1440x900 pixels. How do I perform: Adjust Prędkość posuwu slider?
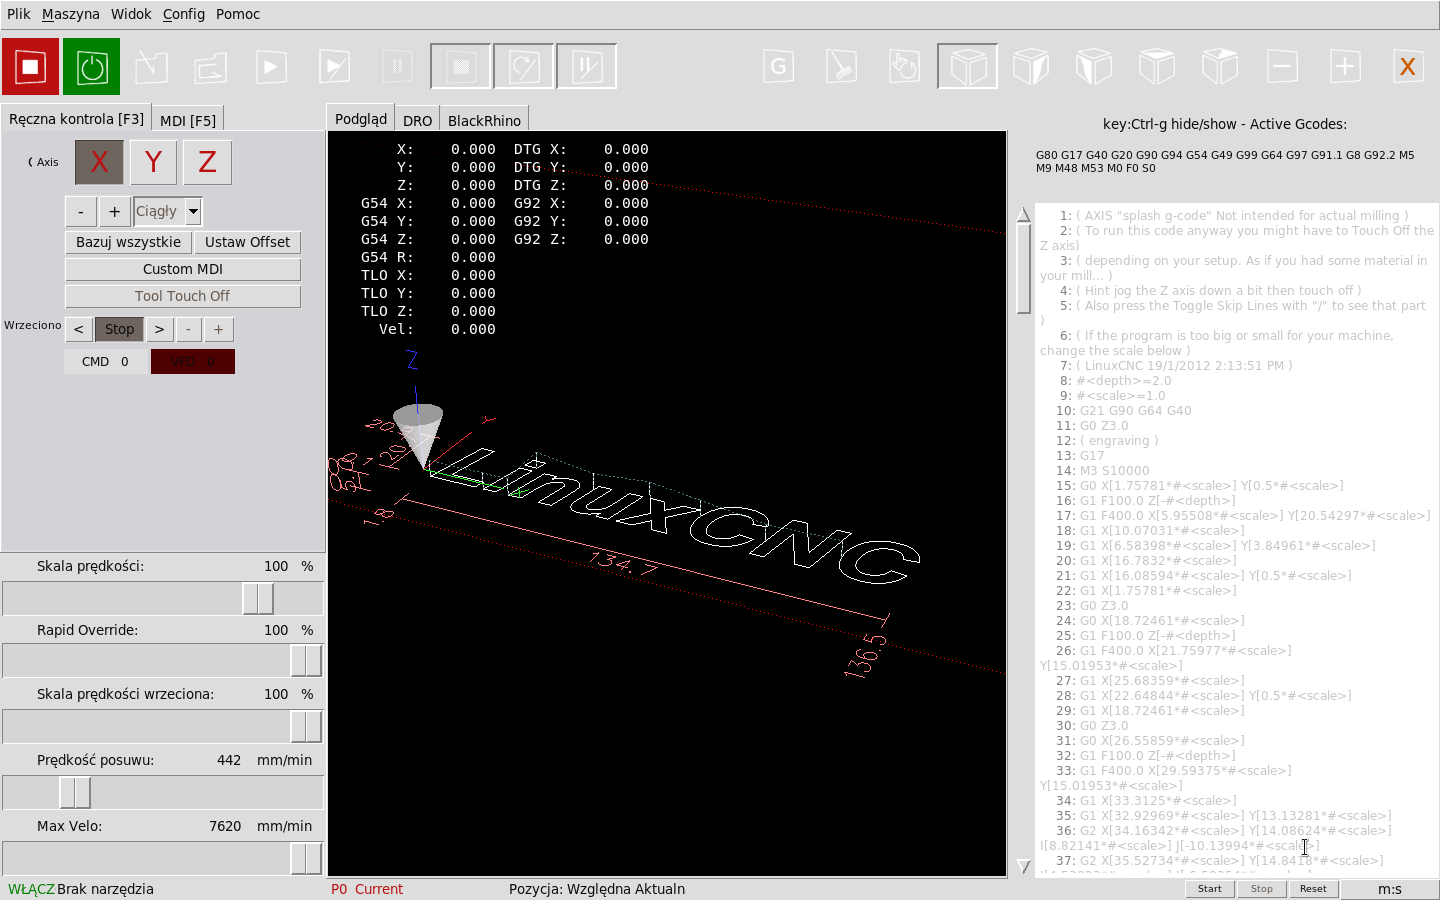point(75,793)
